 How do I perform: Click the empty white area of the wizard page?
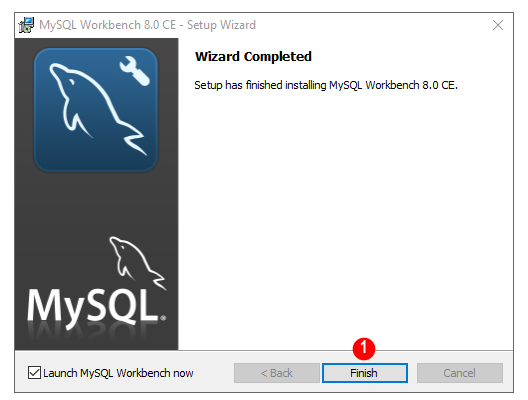[345, 219]
